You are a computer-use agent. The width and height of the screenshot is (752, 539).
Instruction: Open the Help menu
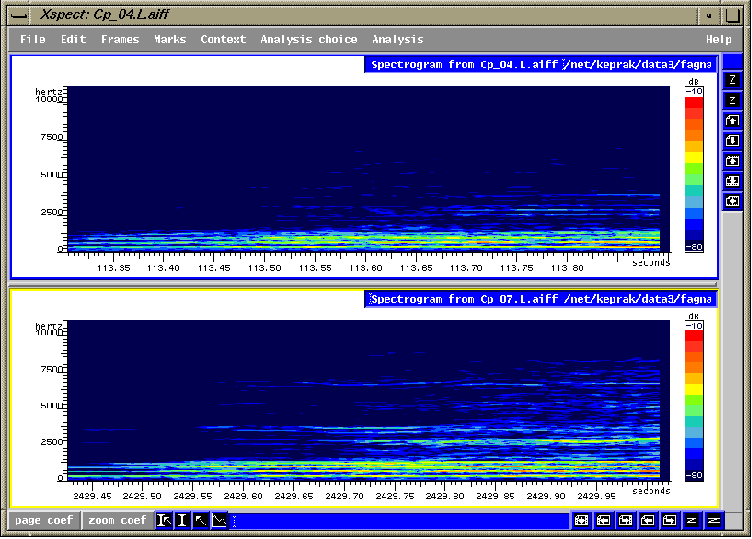[x=718, y=39]
